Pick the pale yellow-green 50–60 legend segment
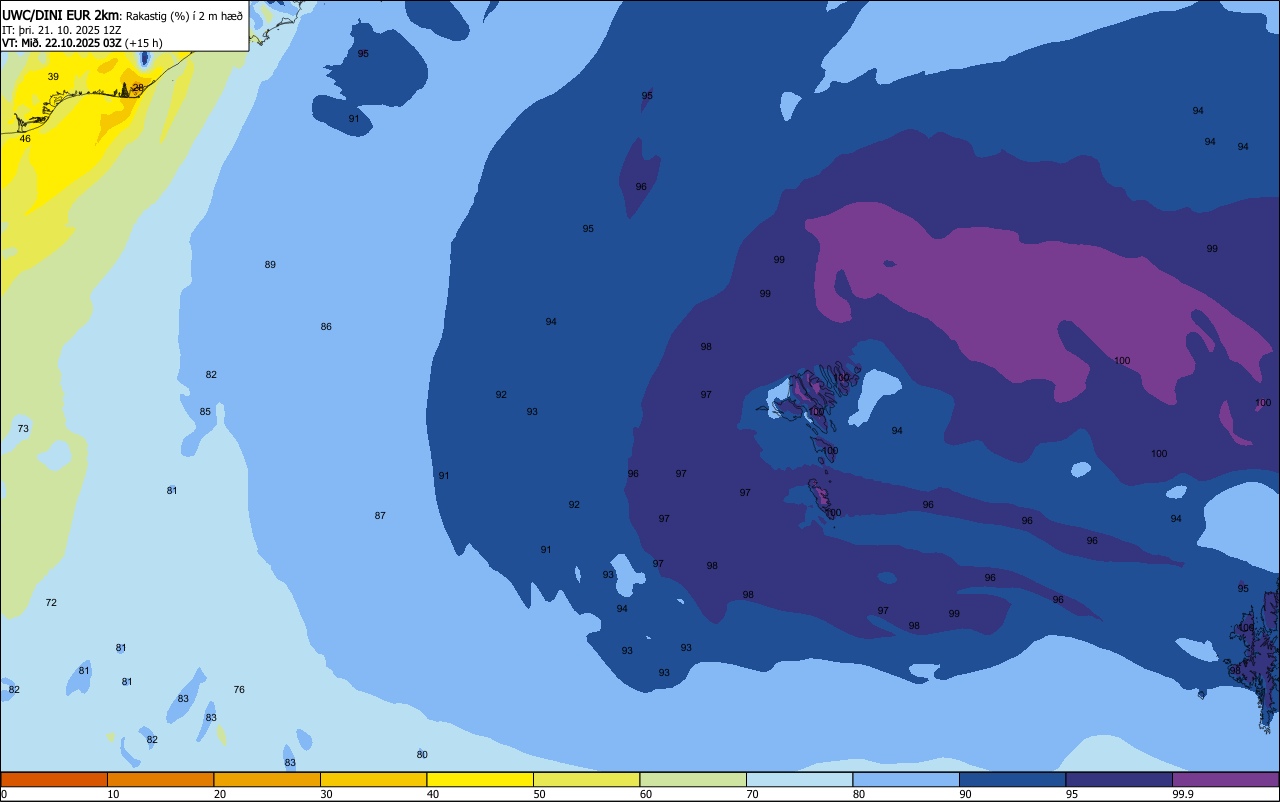Image resolution: width=1280 pixels, height=802 pixels. [586, 779]
